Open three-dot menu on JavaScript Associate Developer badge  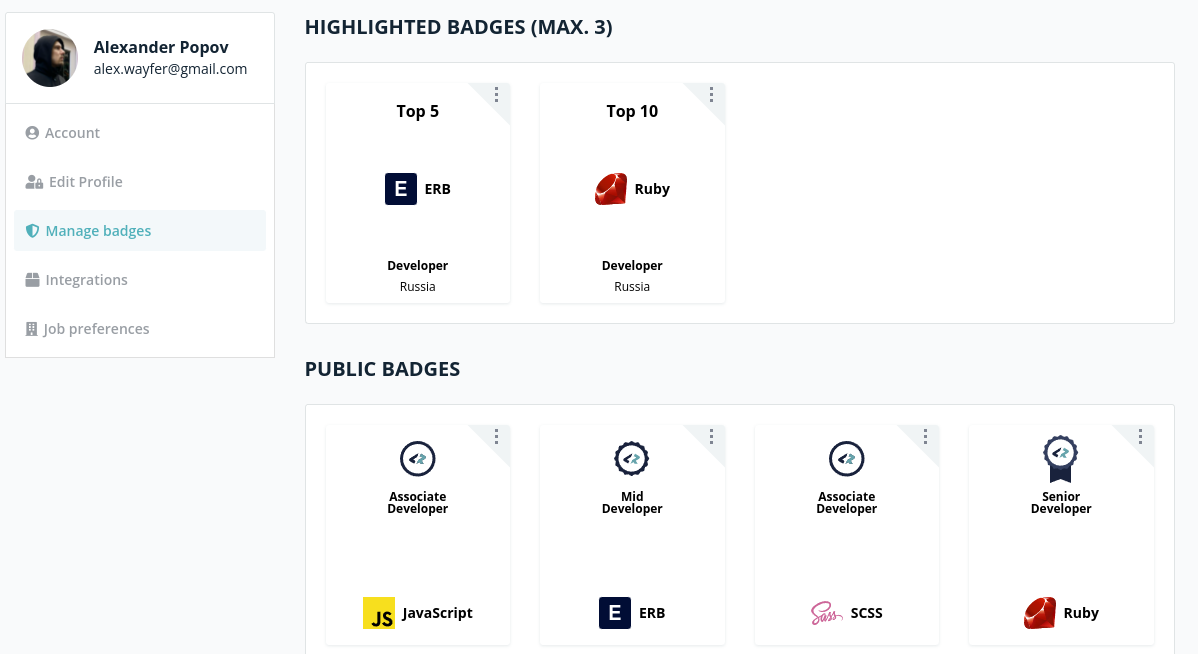point(497,436)
